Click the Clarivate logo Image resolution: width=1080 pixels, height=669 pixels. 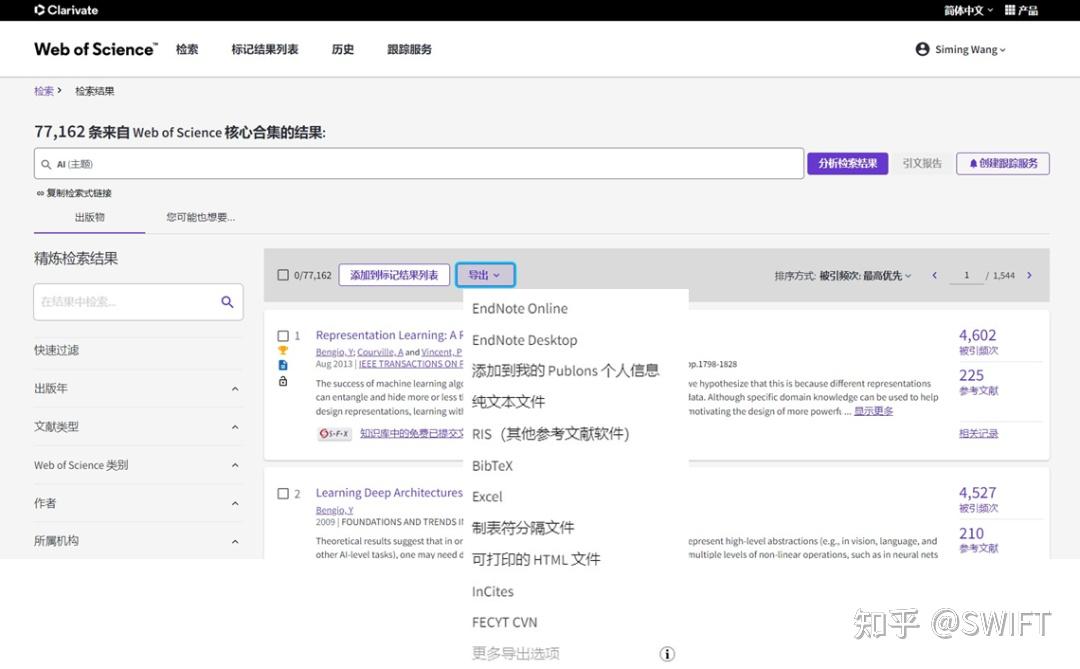tap(65, 10)
